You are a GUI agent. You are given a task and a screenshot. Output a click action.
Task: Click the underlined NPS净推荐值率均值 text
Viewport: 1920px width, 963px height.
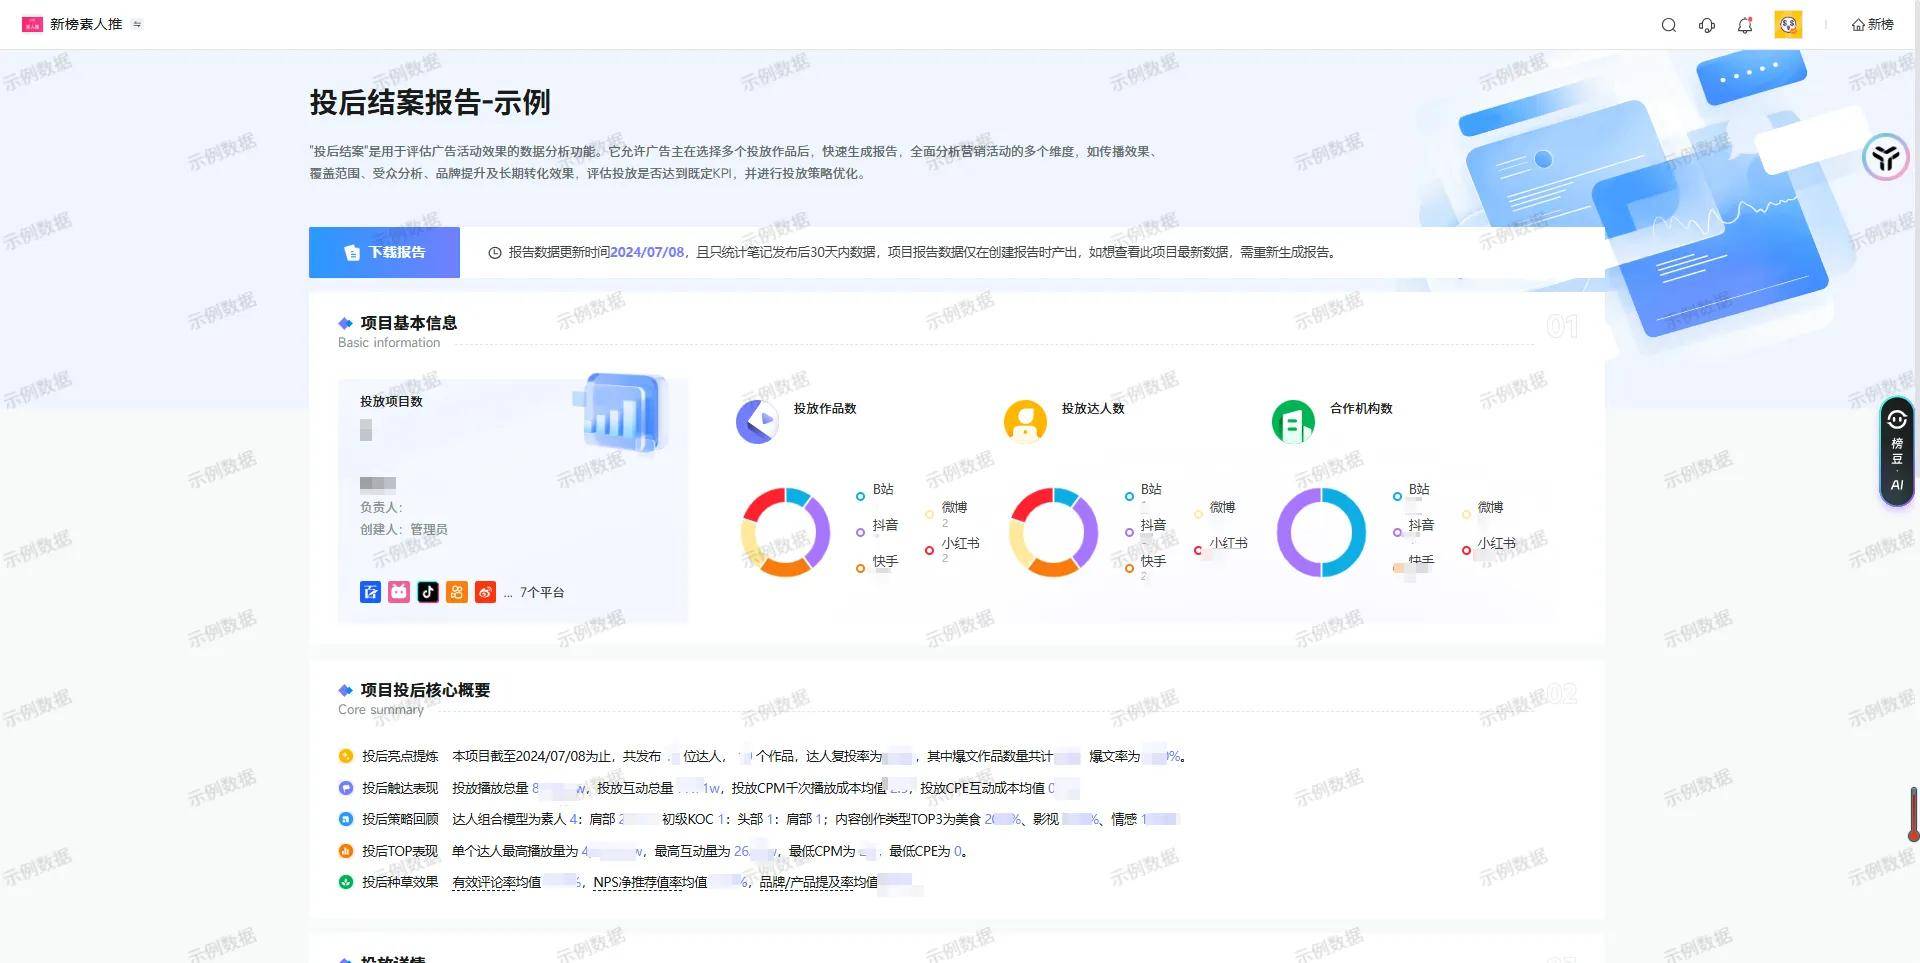pos(649,883)
